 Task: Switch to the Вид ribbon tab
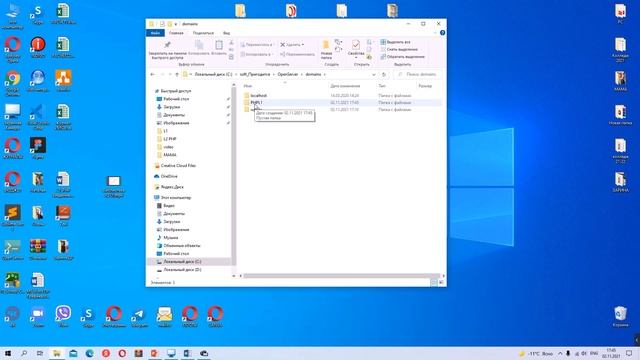point(227,33)
